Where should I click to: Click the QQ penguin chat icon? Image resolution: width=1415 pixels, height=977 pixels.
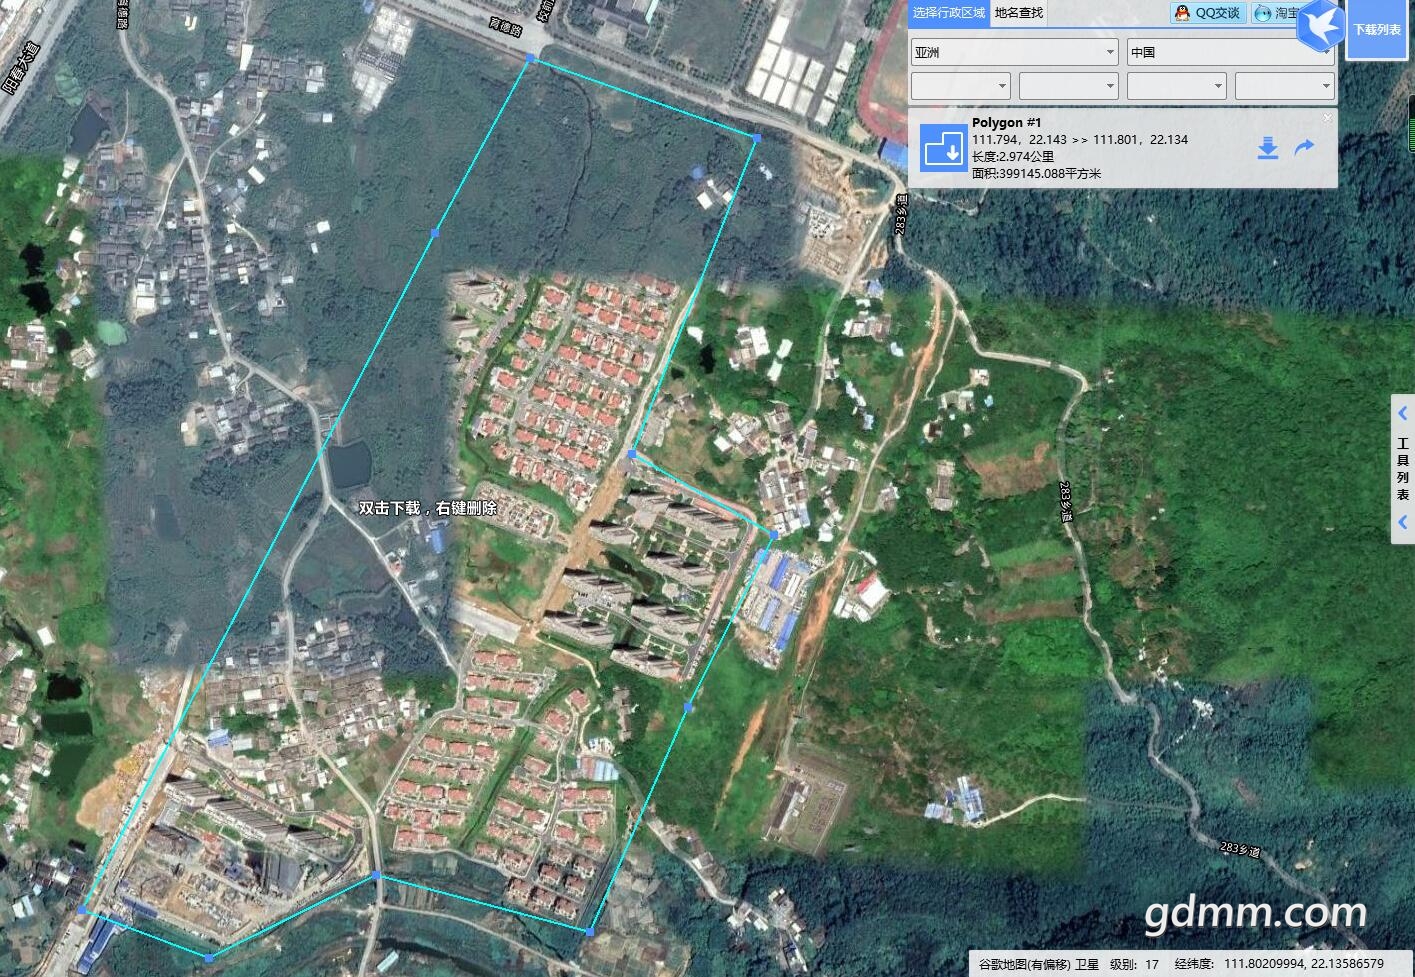coord(1183,13)
